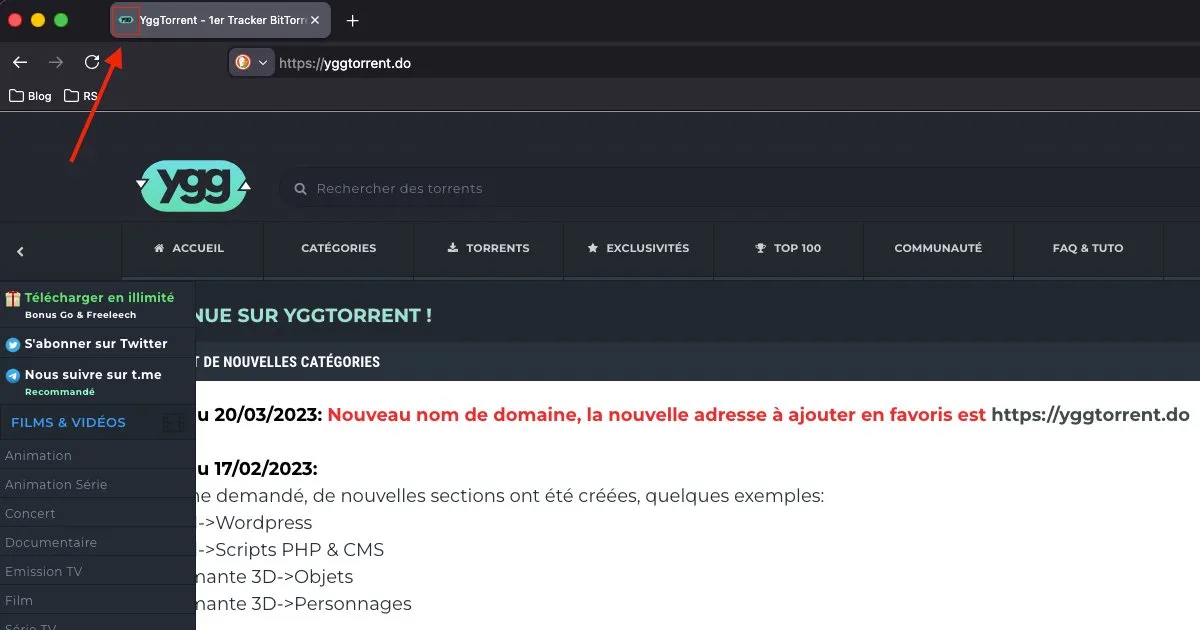Click the Nous suivre sur t.me link
The width and height of the screenshot is (1200, 630).
[x=93, y=375]
